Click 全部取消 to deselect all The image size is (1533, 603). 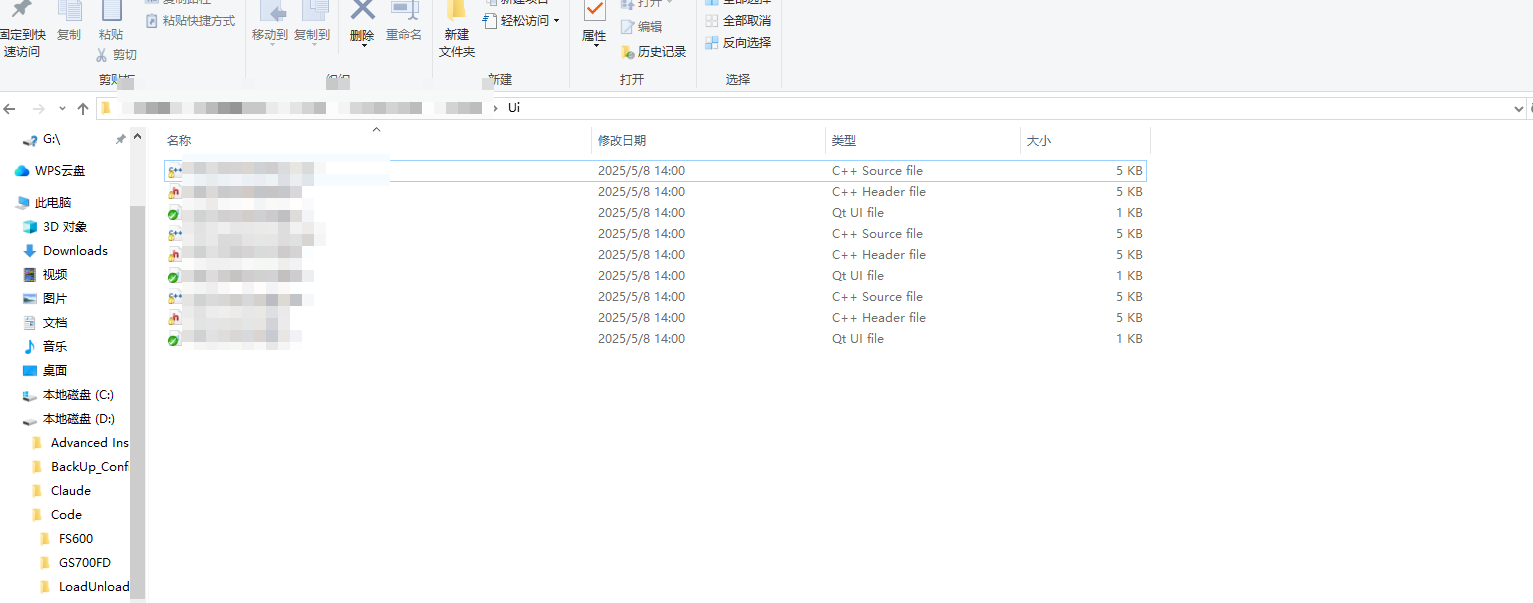[738, 20]
